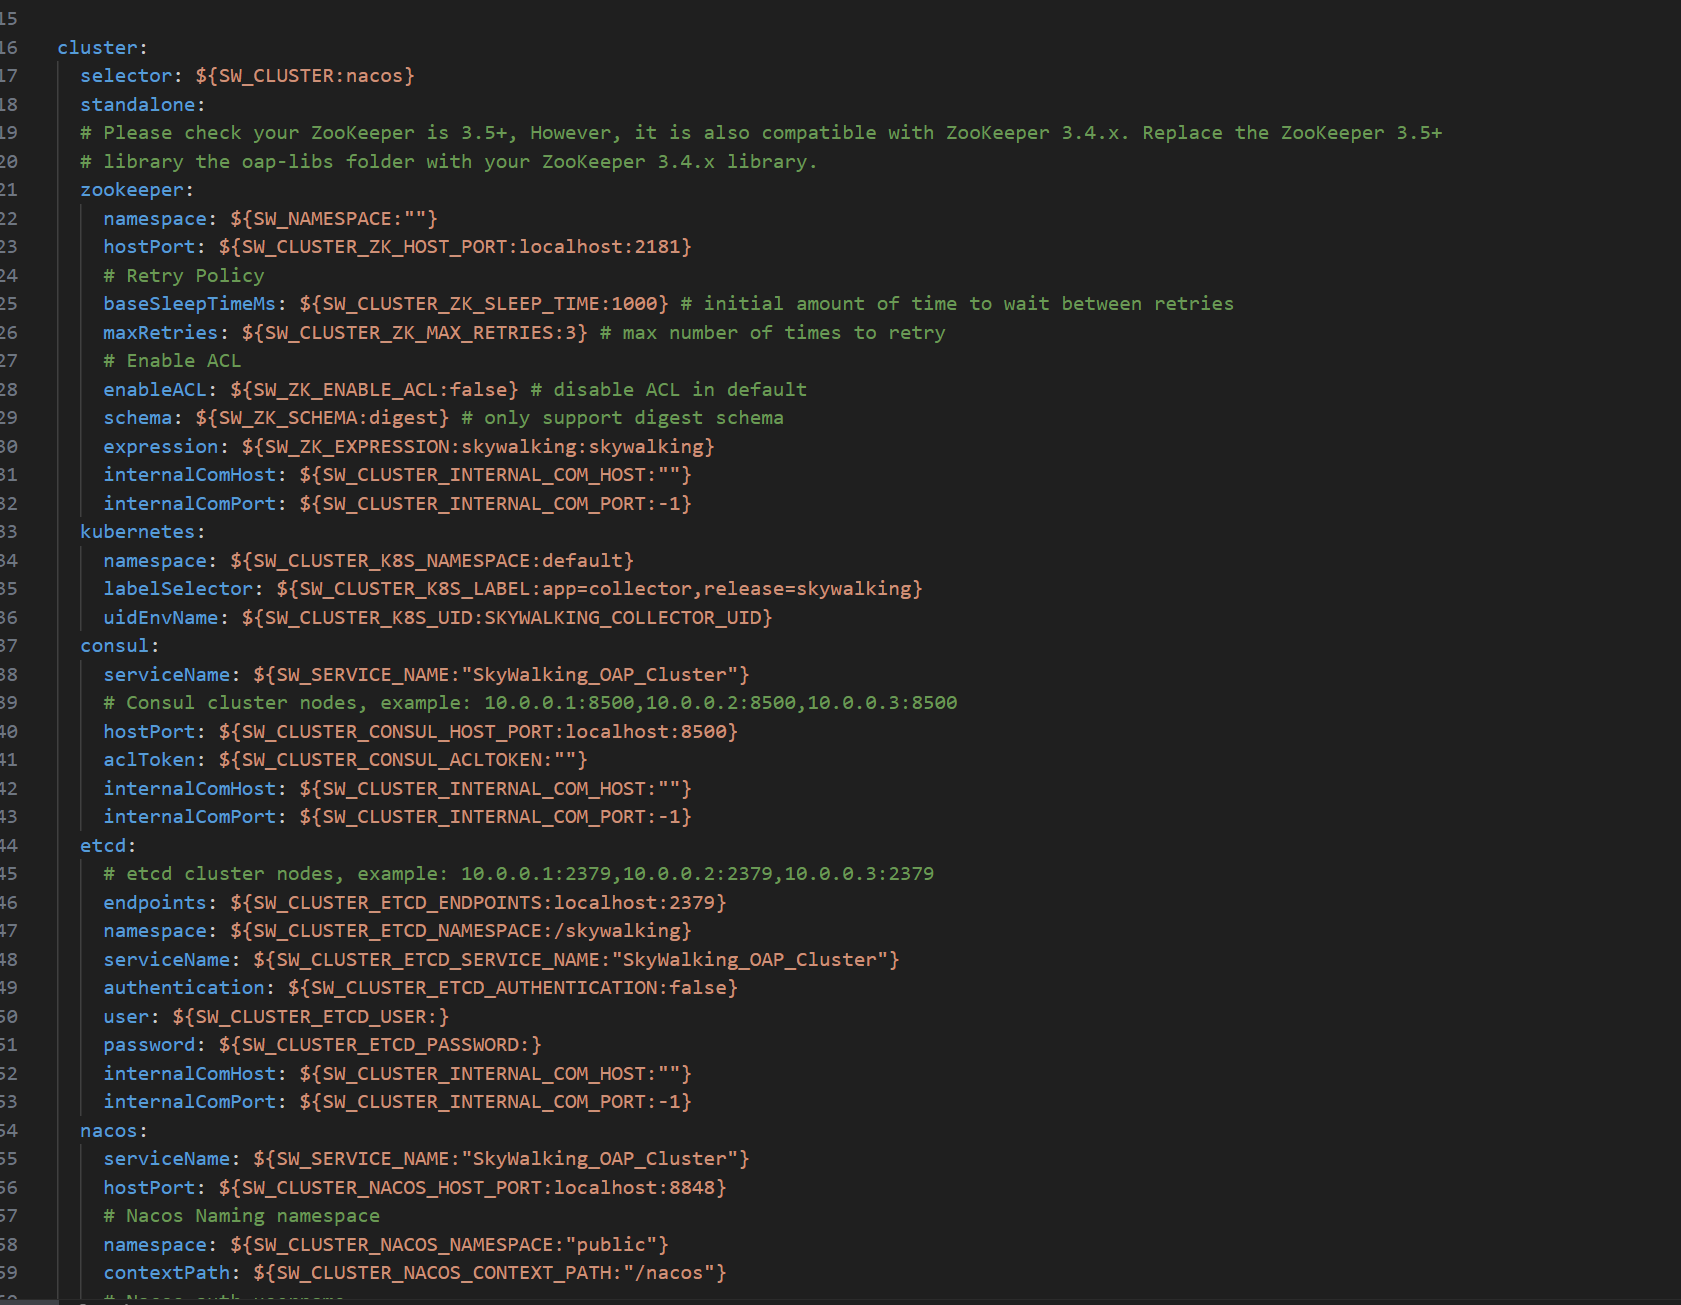Click the ${SW_NAMESPACE:""} value
The height and width of the screenshot is (1305, 1681).
pyautogui.click(x=334, y=219)
